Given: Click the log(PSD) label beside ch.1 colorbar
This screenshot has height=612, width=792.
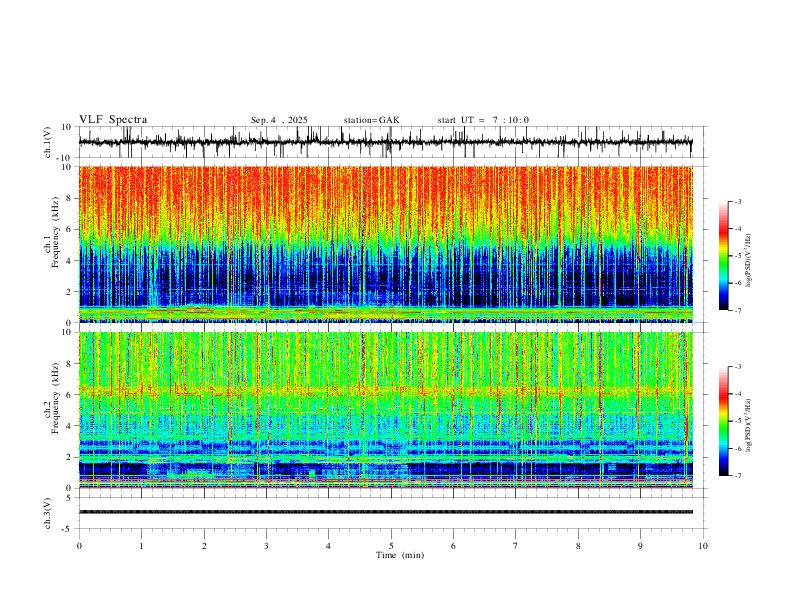Looking at the screenshot, I should [x=748, y=261].
